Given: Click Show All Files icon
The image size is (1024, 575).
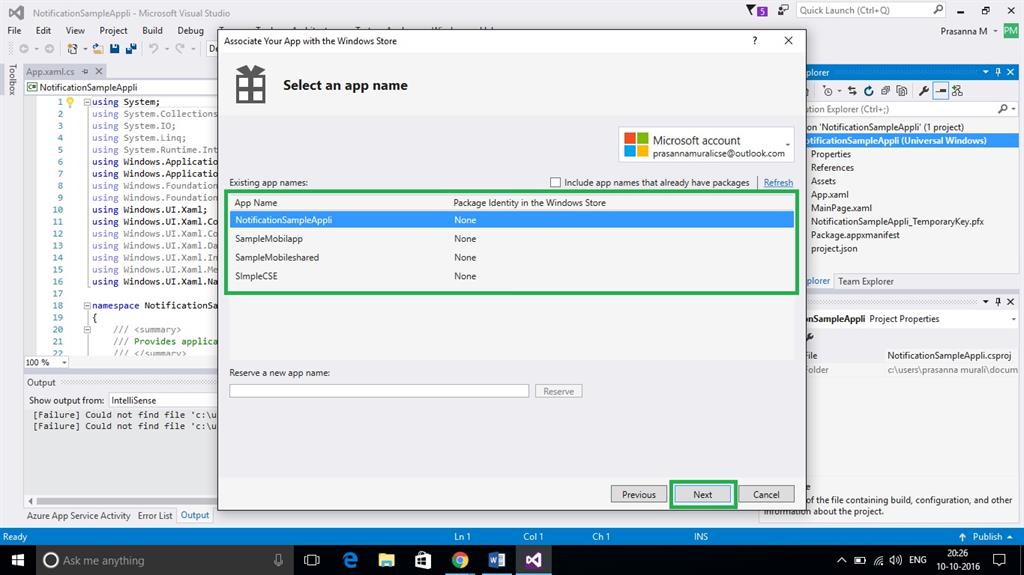Looking at the screenshot, I should click(x=902, y=91).
